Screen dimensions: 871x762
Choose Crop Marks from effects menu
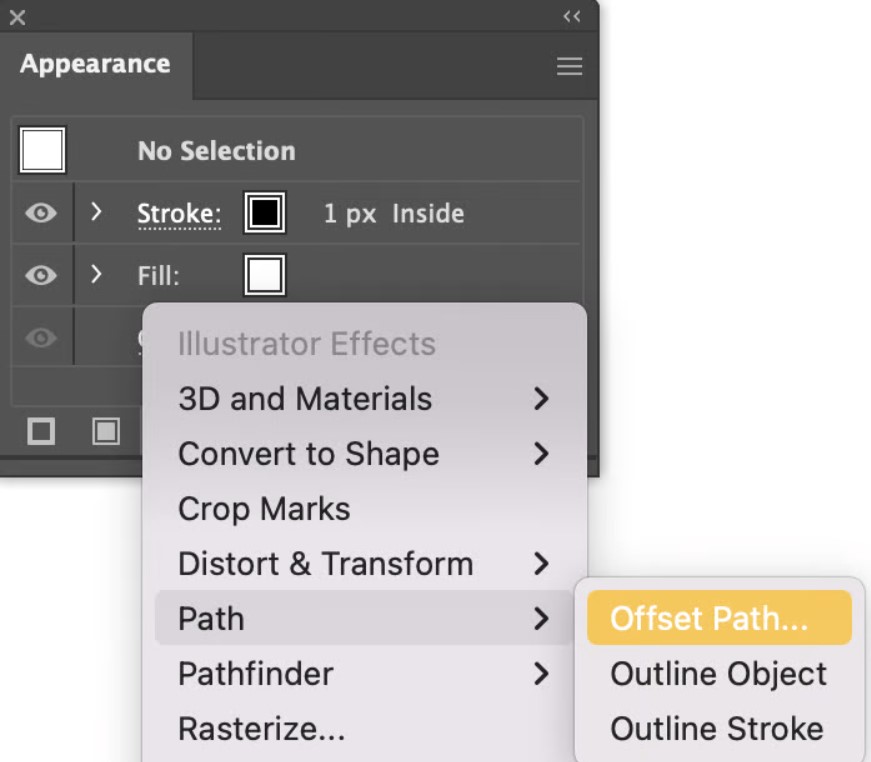click(x=364, y=508)
